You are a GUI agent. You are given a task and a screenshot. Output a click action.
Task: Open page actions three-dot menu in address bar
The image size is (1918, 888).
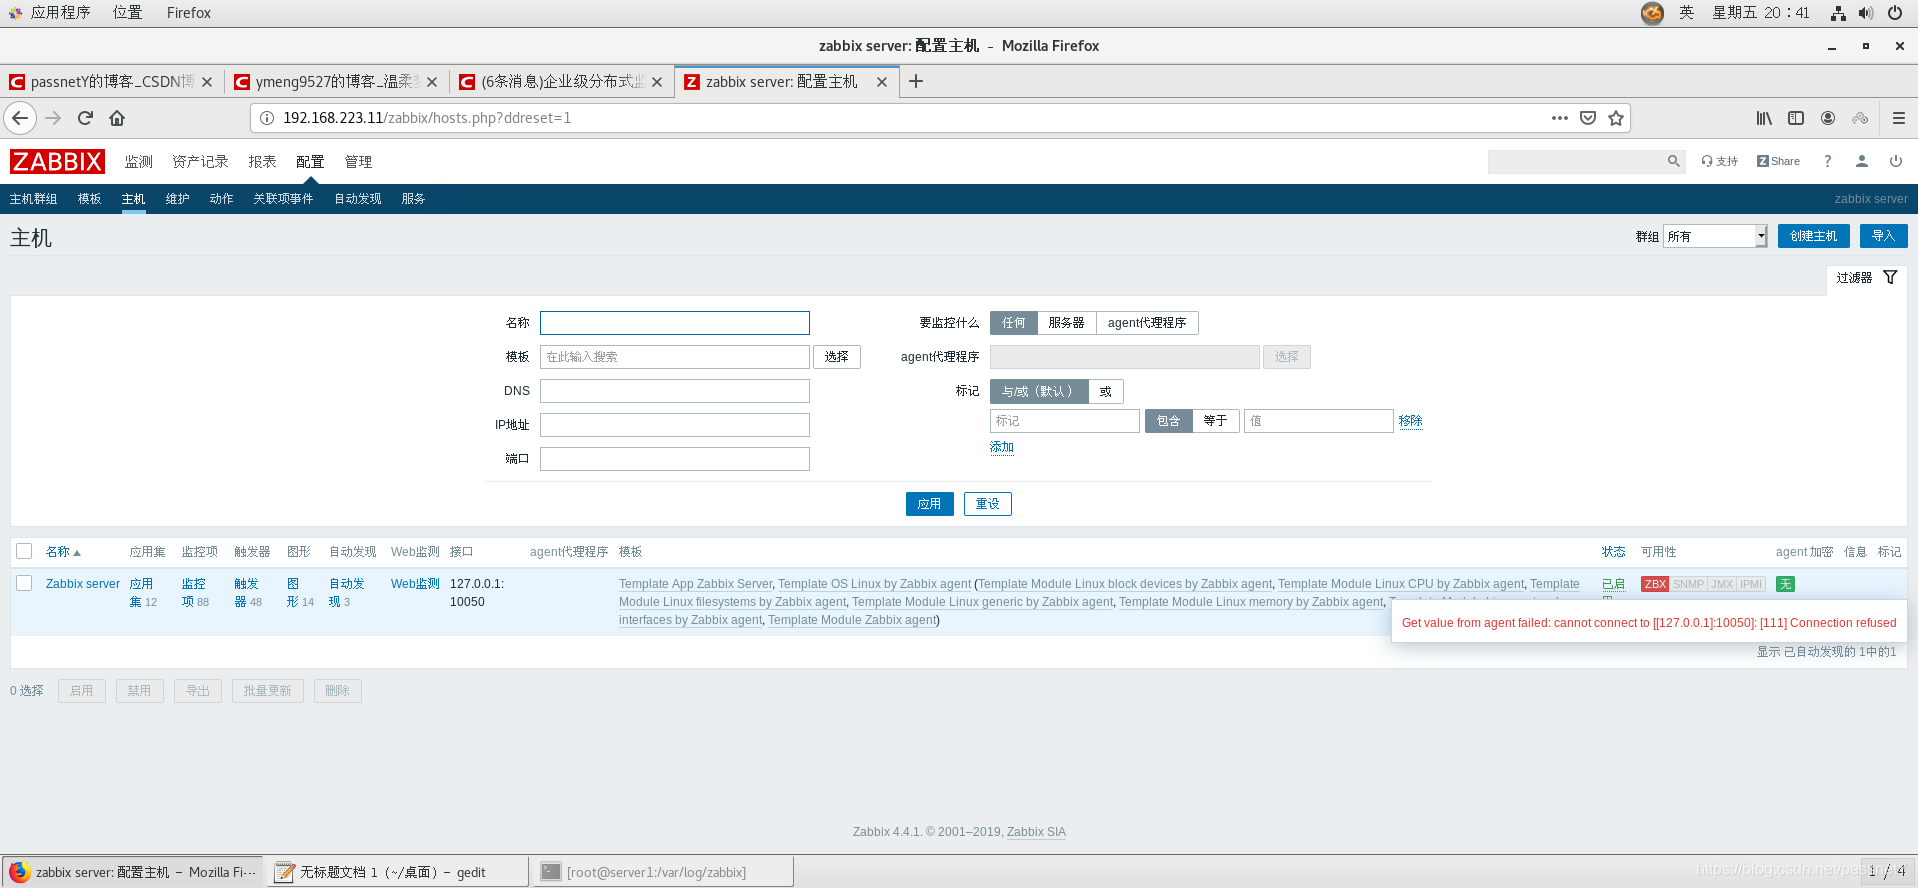[1559, 118]
